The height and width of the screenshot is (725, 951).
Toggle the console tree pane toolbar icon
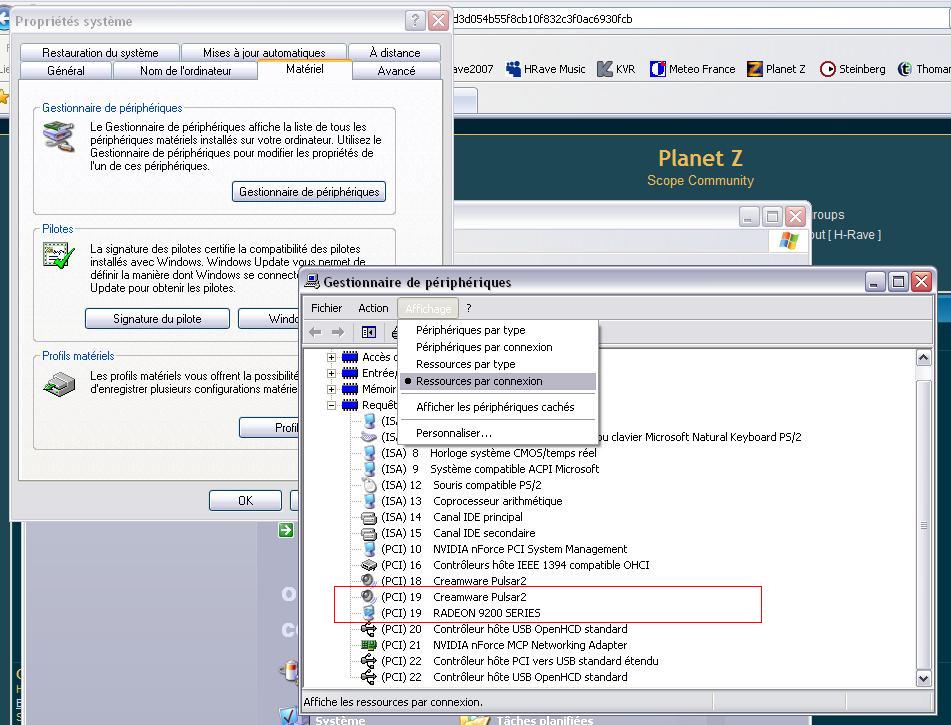coord(368,332)
